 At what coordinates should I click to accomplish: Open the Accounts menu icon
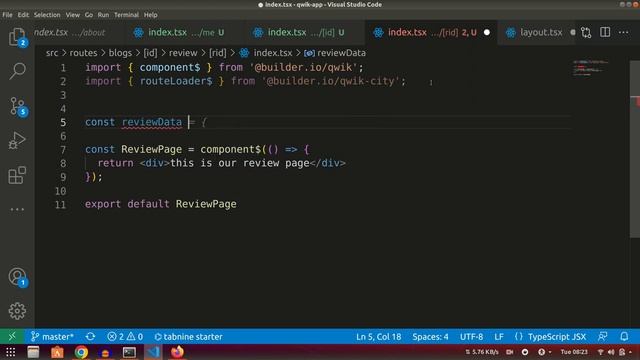point(17,277)
